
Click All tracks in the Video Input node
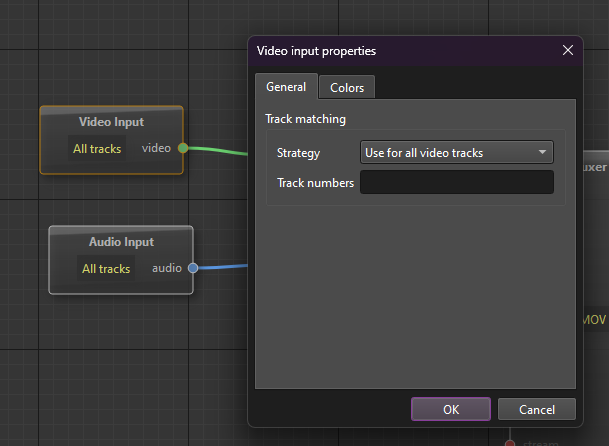(x=97, y=149)
